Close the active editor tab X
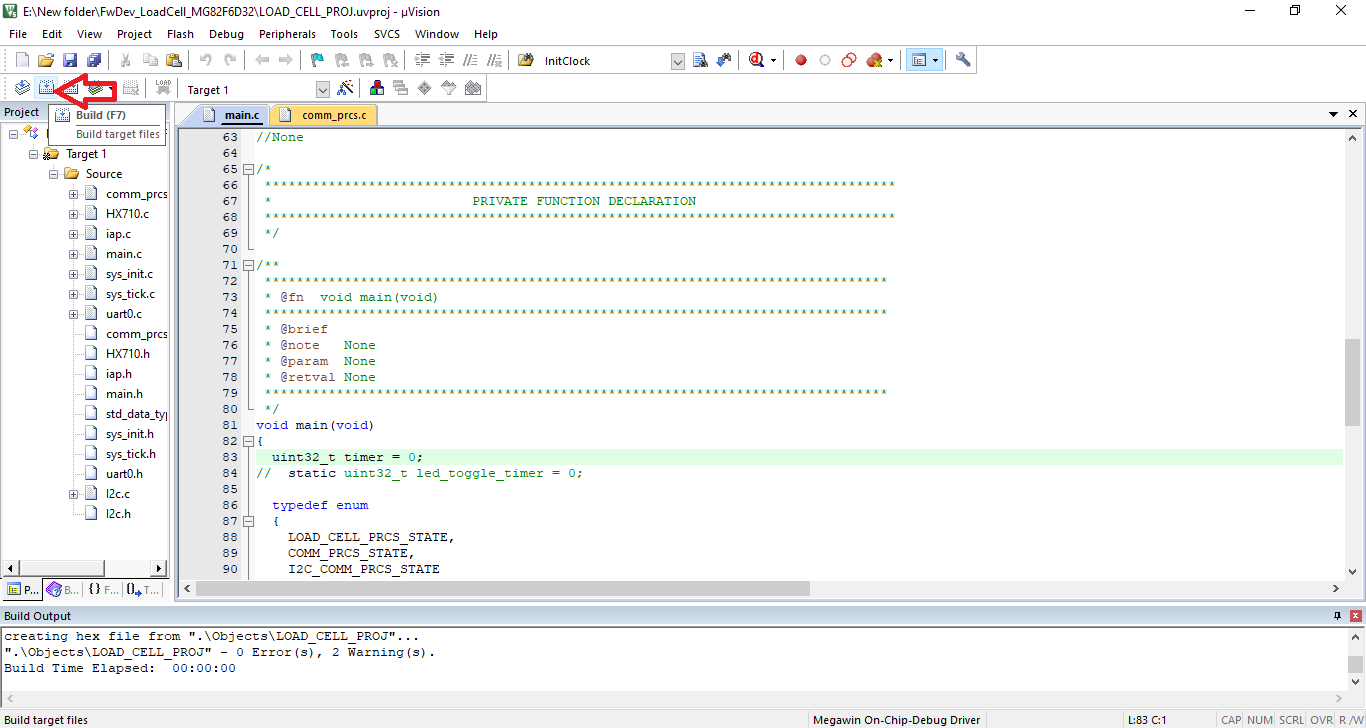This screenshot has height=728, width=1366. click(1353, 115)
